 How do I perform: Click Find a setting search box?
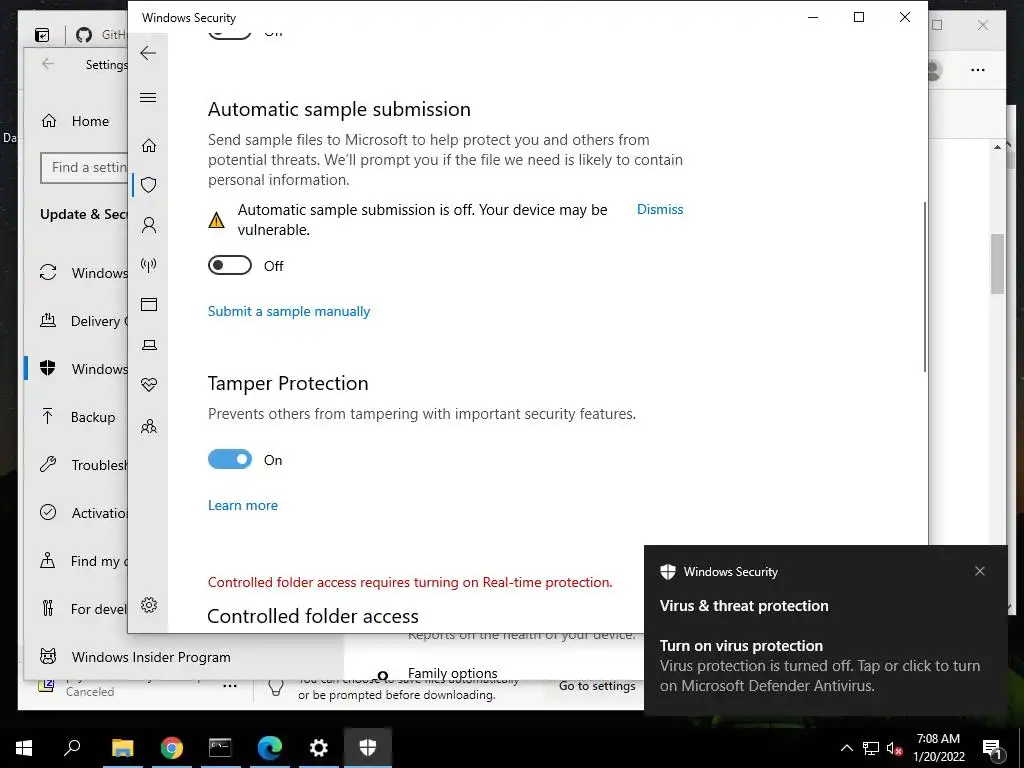click(84, 167)
